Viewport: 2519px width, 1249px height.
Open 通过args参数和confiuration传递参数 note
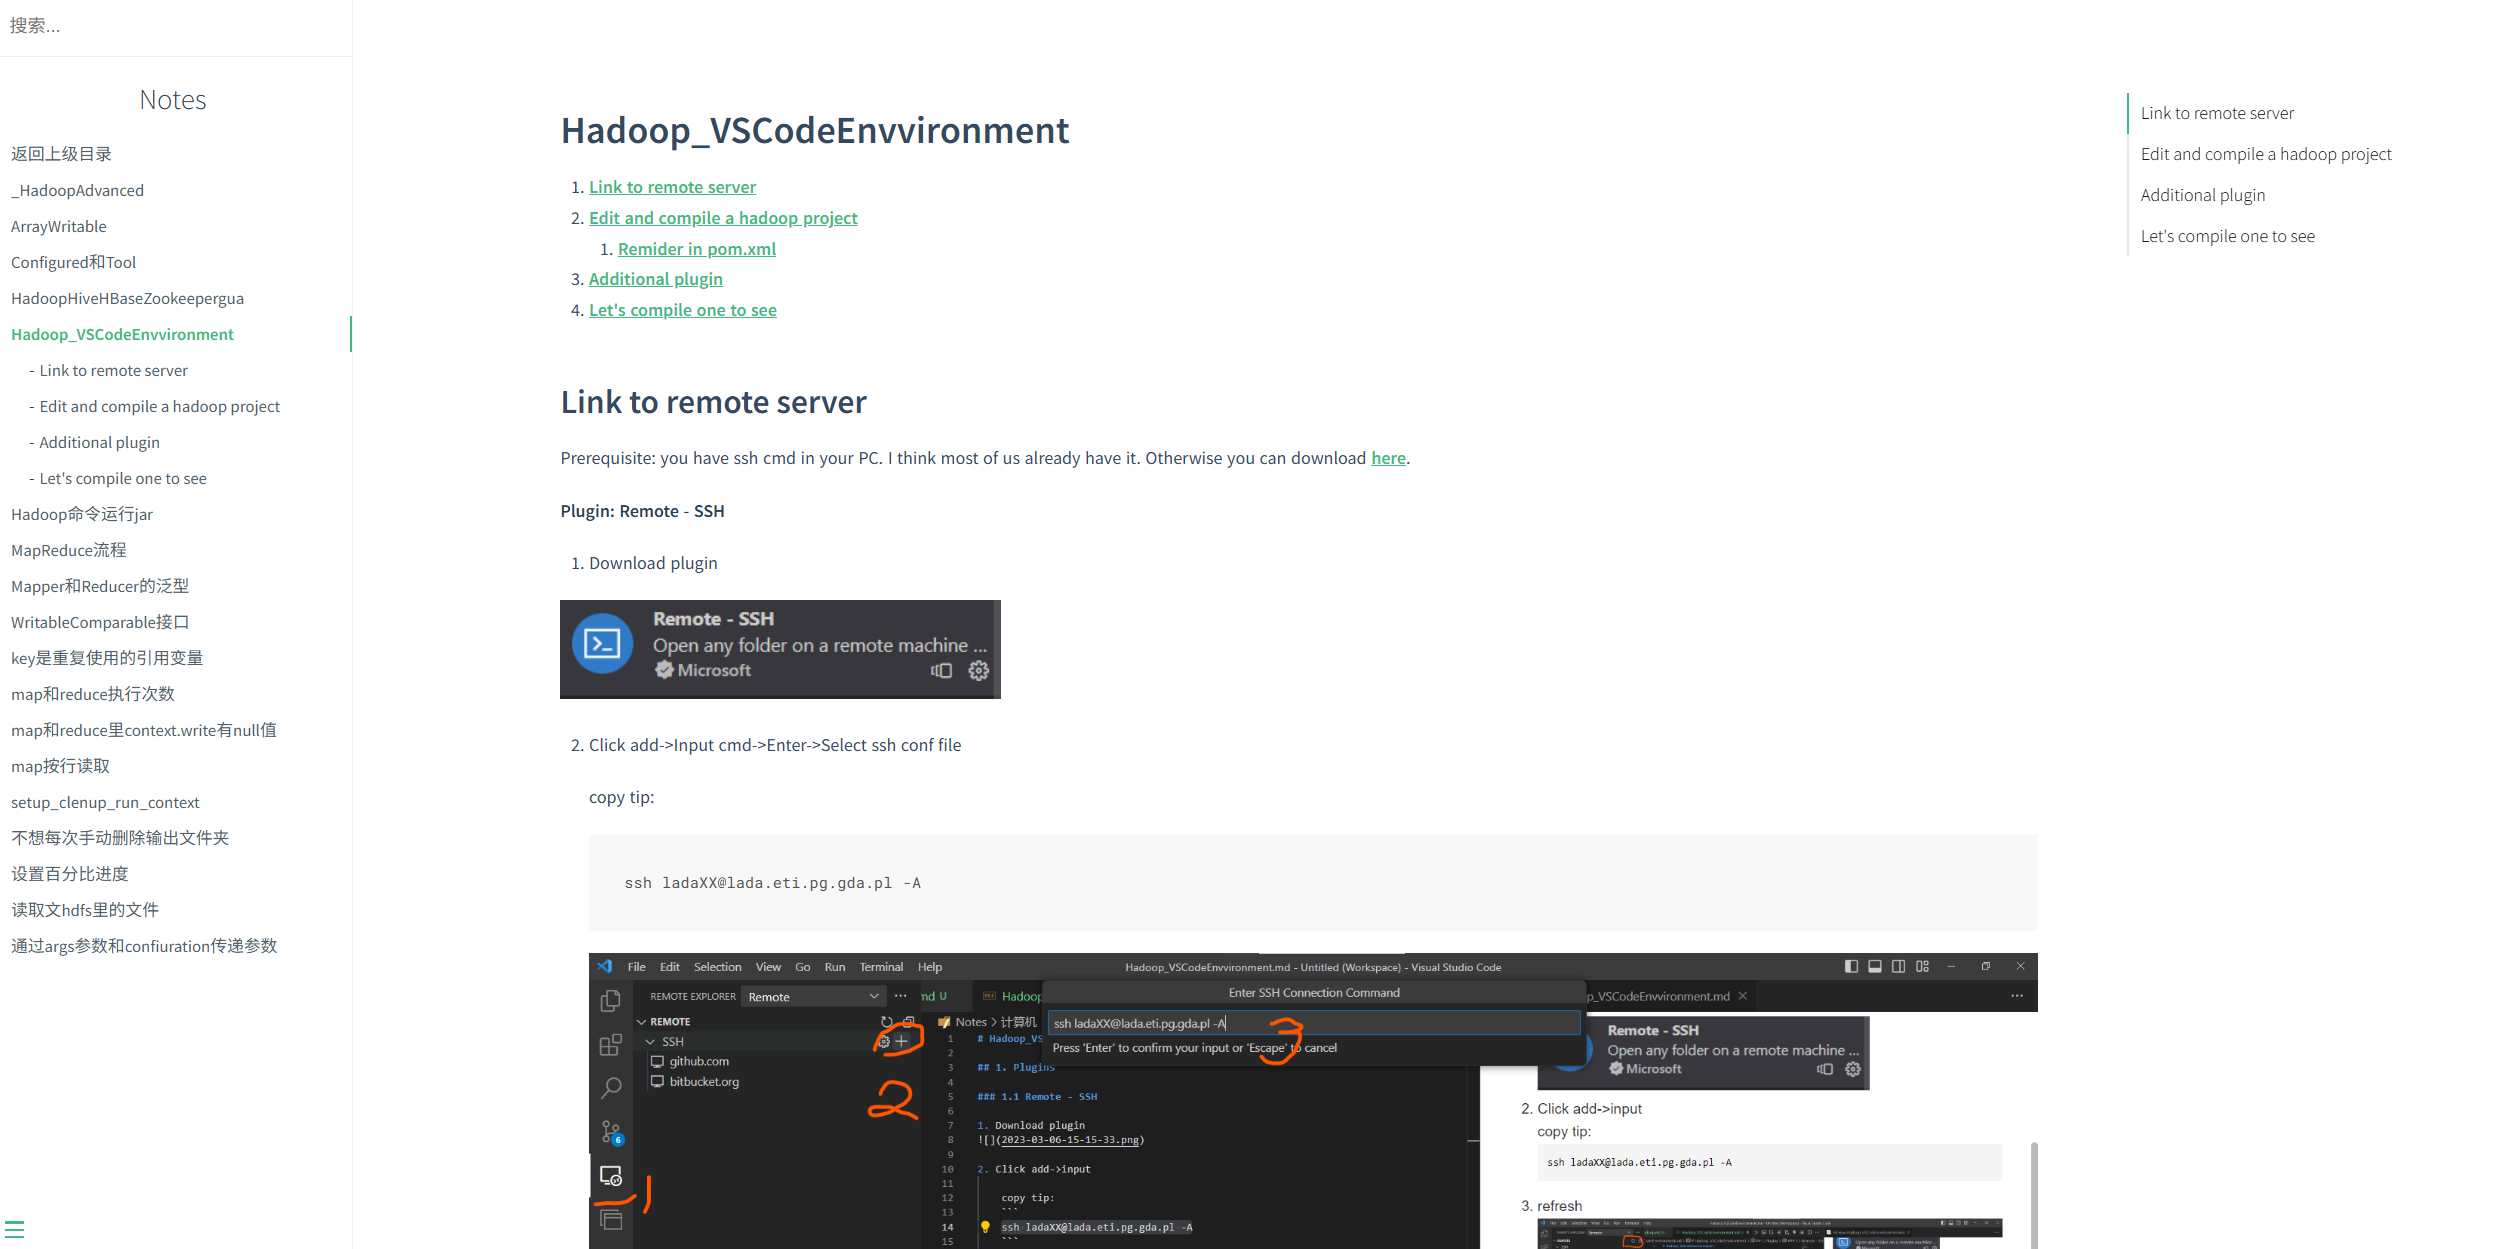pyautogui.click(x=144, y=946)
